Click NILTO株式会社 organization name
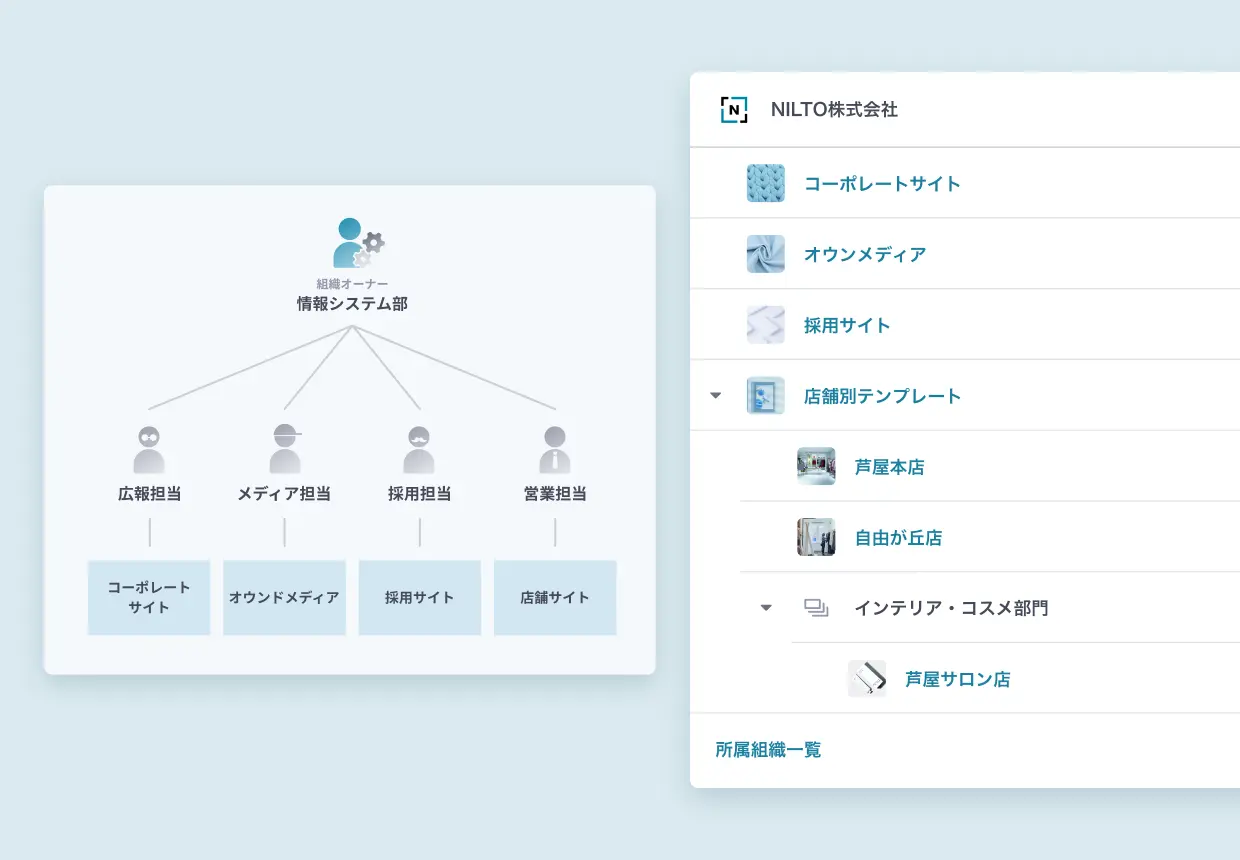1240x860 pixels. [x=834, y=110]
